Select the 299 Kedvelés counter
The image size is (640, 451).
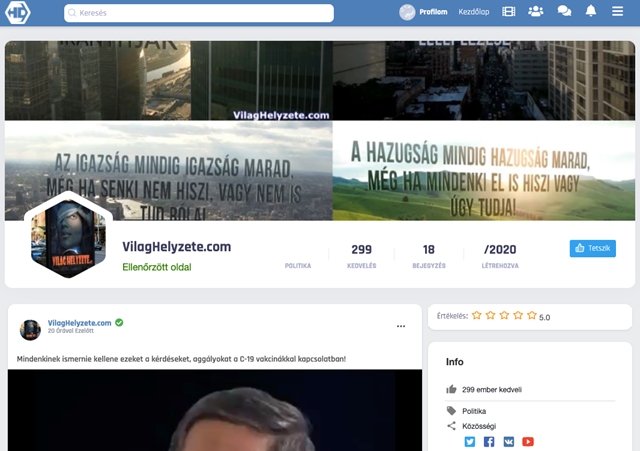[362, 256]
